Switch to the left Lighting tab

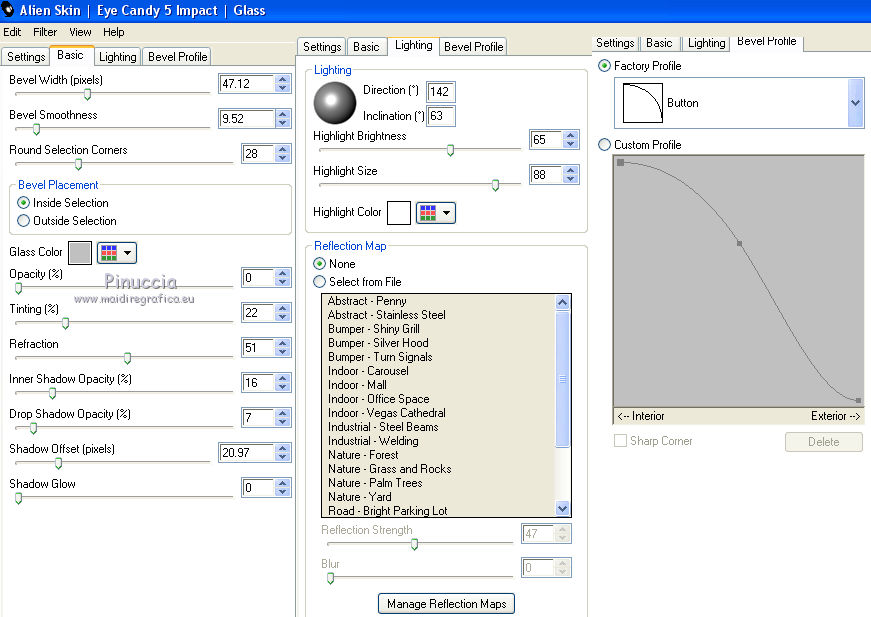(x=118, y=57)
